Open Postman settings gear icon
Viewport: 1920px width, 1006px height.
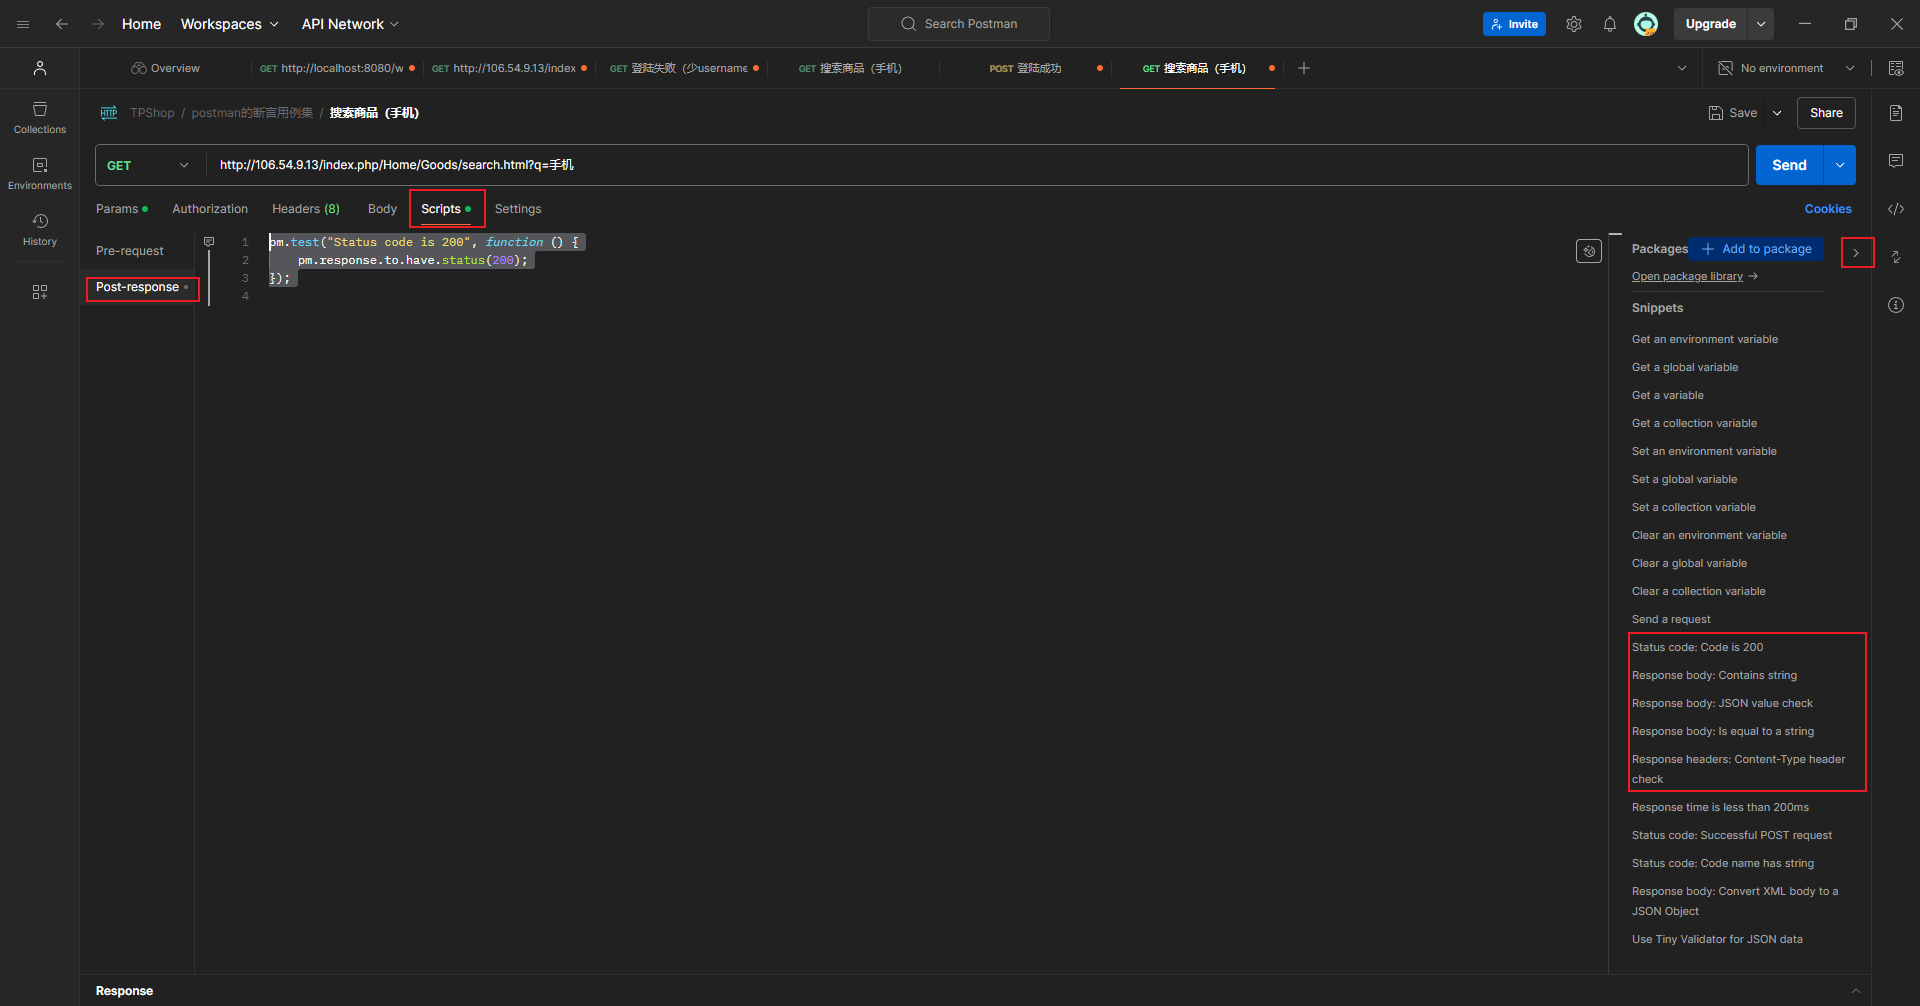(1573, 24)
